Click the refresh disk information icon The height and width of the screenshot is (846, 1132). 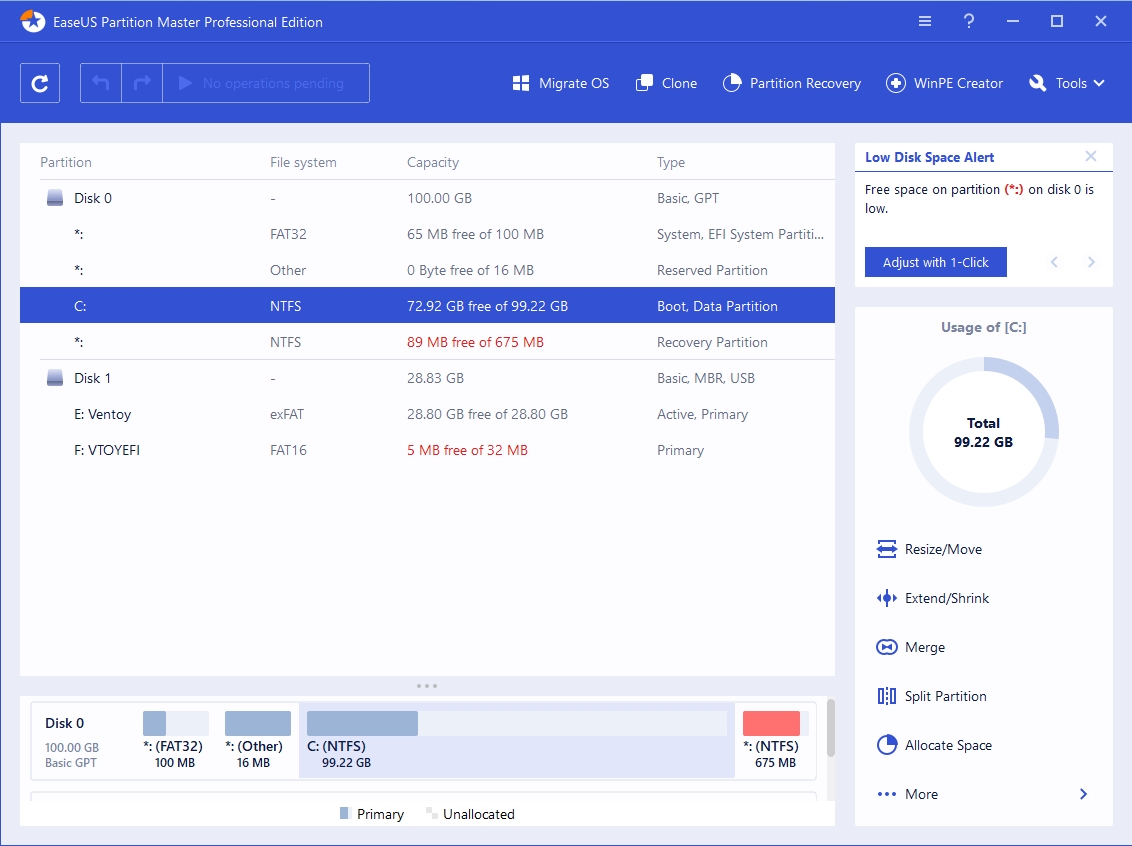coord(40,83)
